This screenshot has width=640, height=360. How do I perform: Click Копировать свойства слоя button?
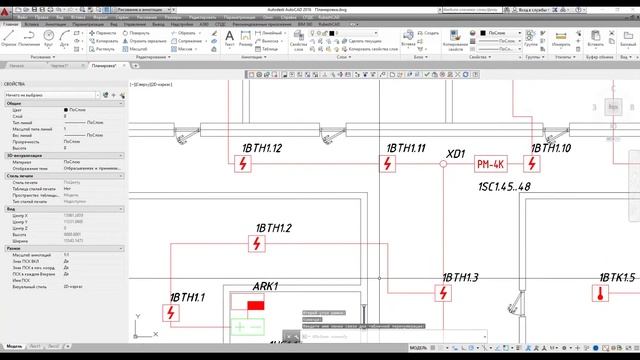tap(370, 49)
